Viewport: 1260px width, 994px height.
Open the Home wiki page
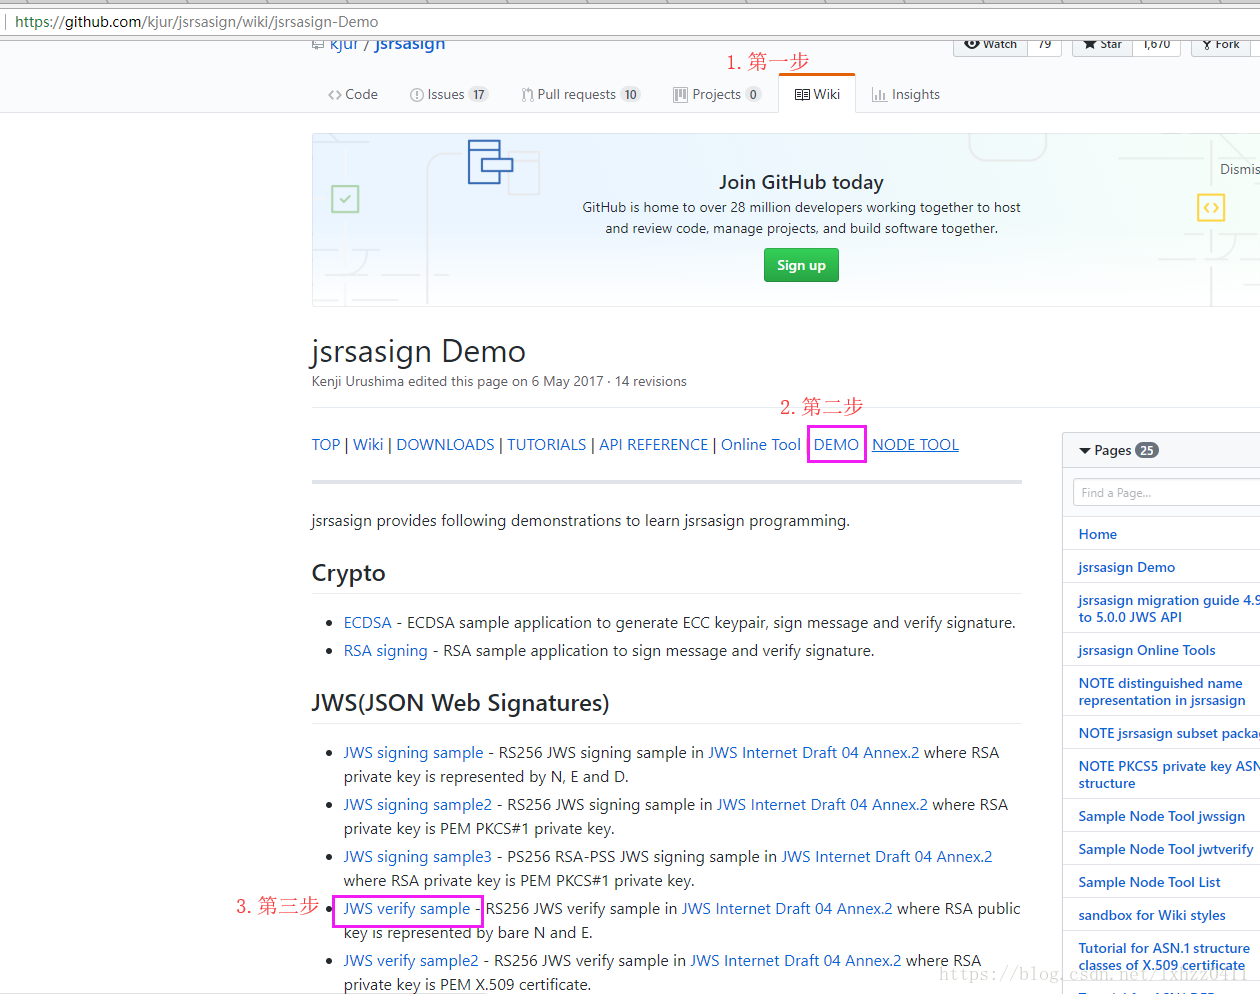click(1098, 534)
